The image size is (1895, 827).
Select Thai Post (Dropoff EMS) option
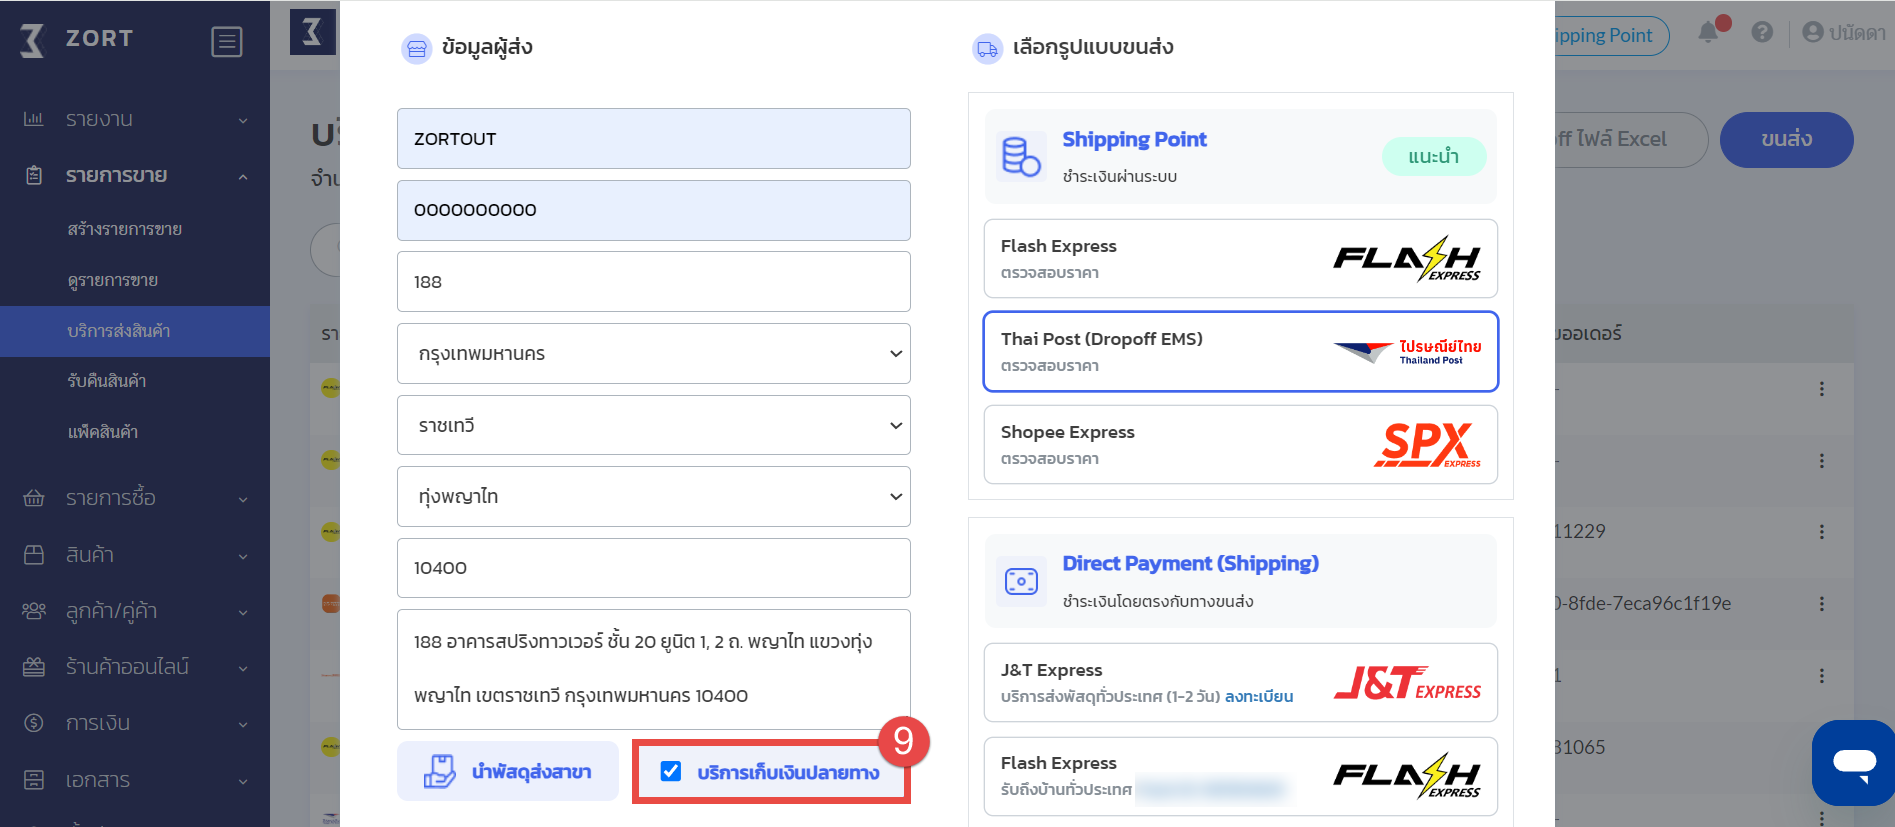pyautogui.click(x=1241, y=352)
